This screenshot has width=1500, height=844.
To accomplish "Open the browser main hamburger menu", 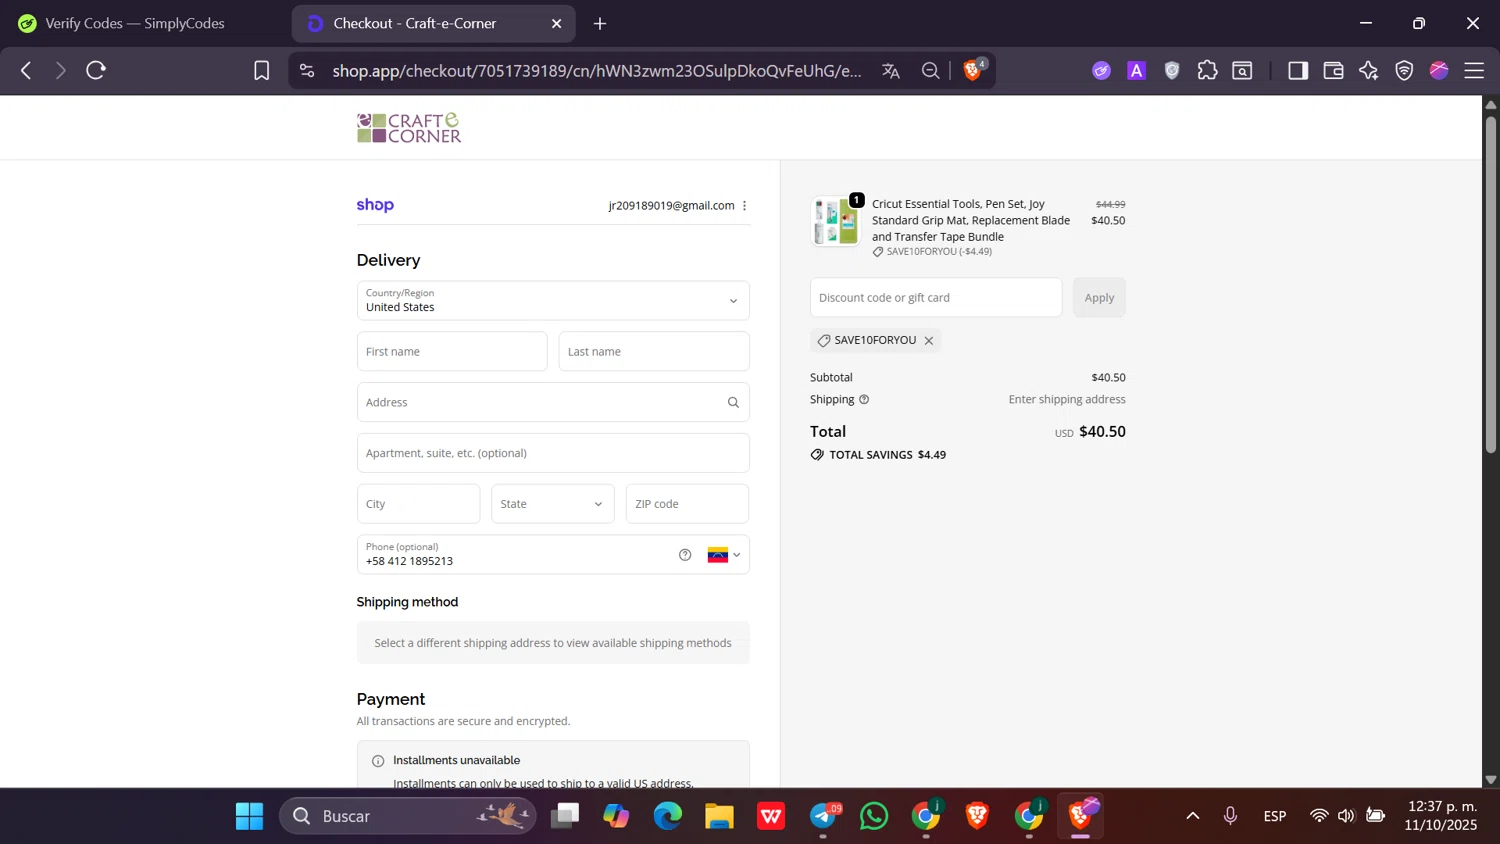I will tap(1474, 70).
